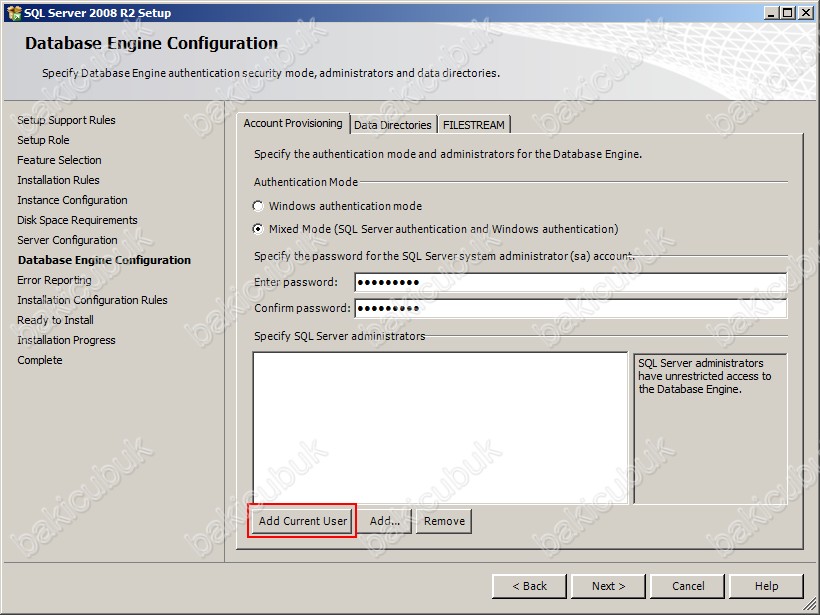Viewport: 820px width, 615px height.
Task: Click Installation Configuration Rules step
Action: point(92,300)
